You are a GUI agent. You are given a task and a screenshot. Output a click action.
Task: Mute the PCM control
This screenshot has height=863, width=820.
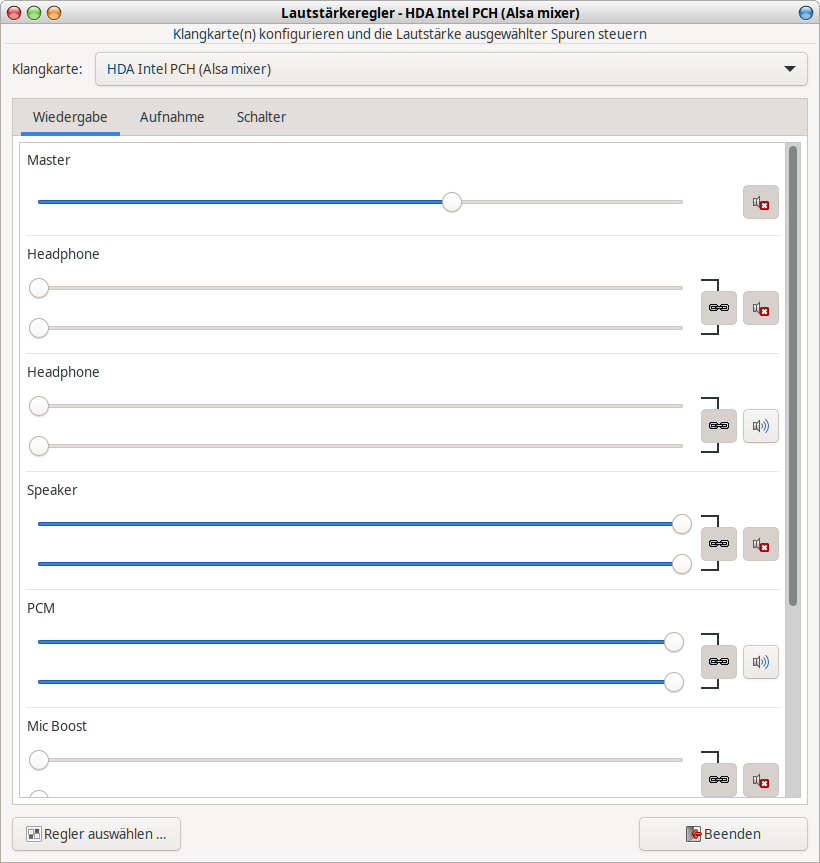(761, 662)
